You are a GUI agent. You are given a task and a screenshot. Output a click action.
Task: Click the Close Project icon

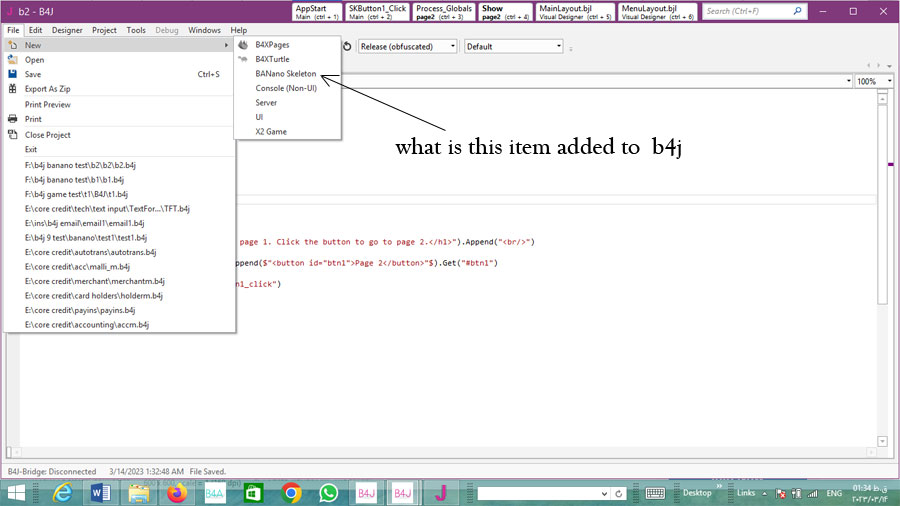(x=13, y=135)
